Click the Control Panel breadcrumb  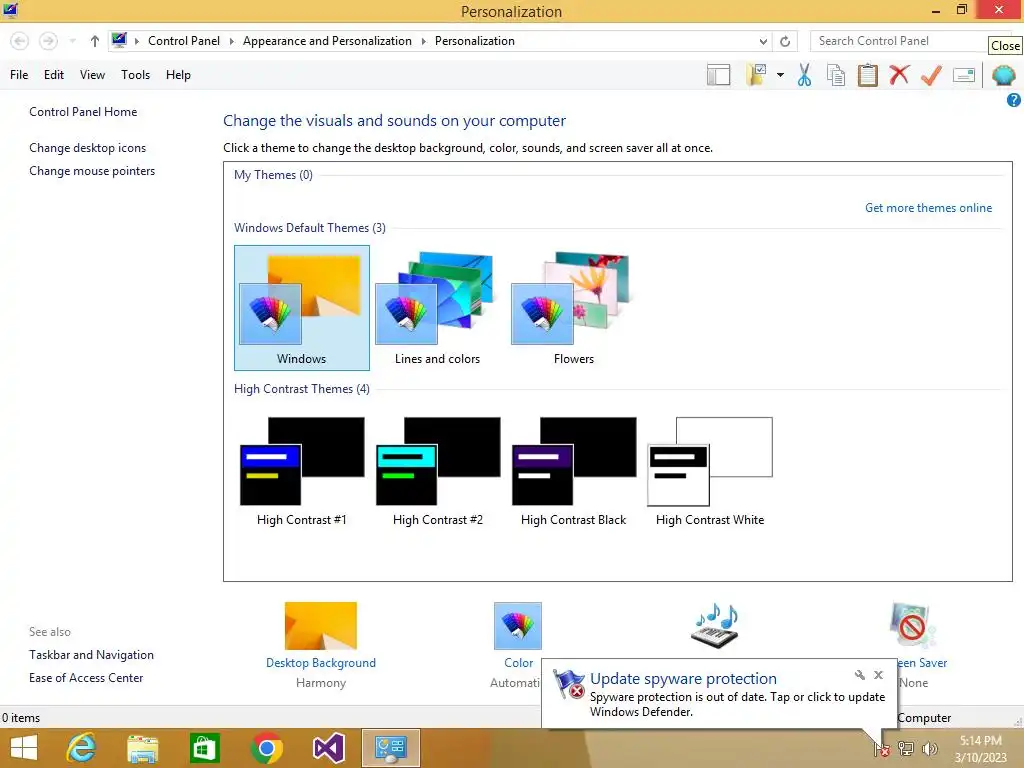point(184,41)
